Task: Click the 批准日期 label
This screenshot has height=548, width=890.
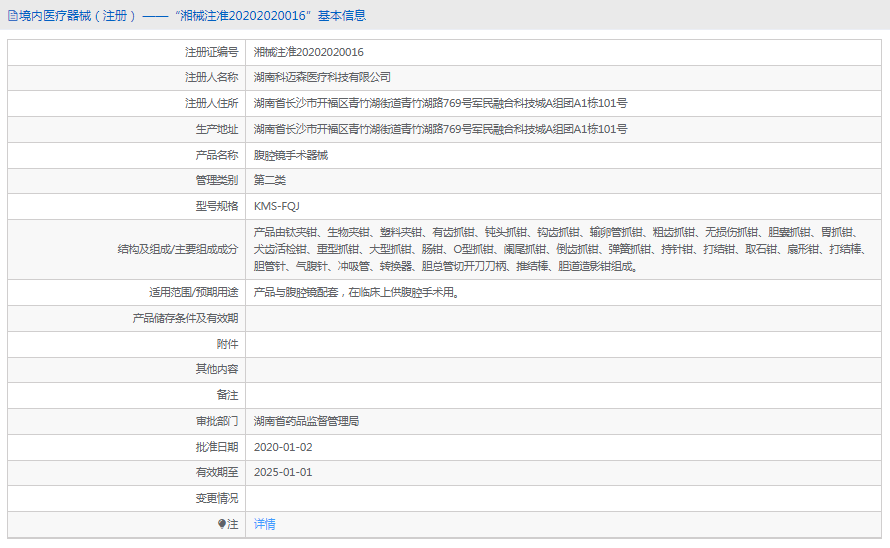Action: (x=217, y=447)
